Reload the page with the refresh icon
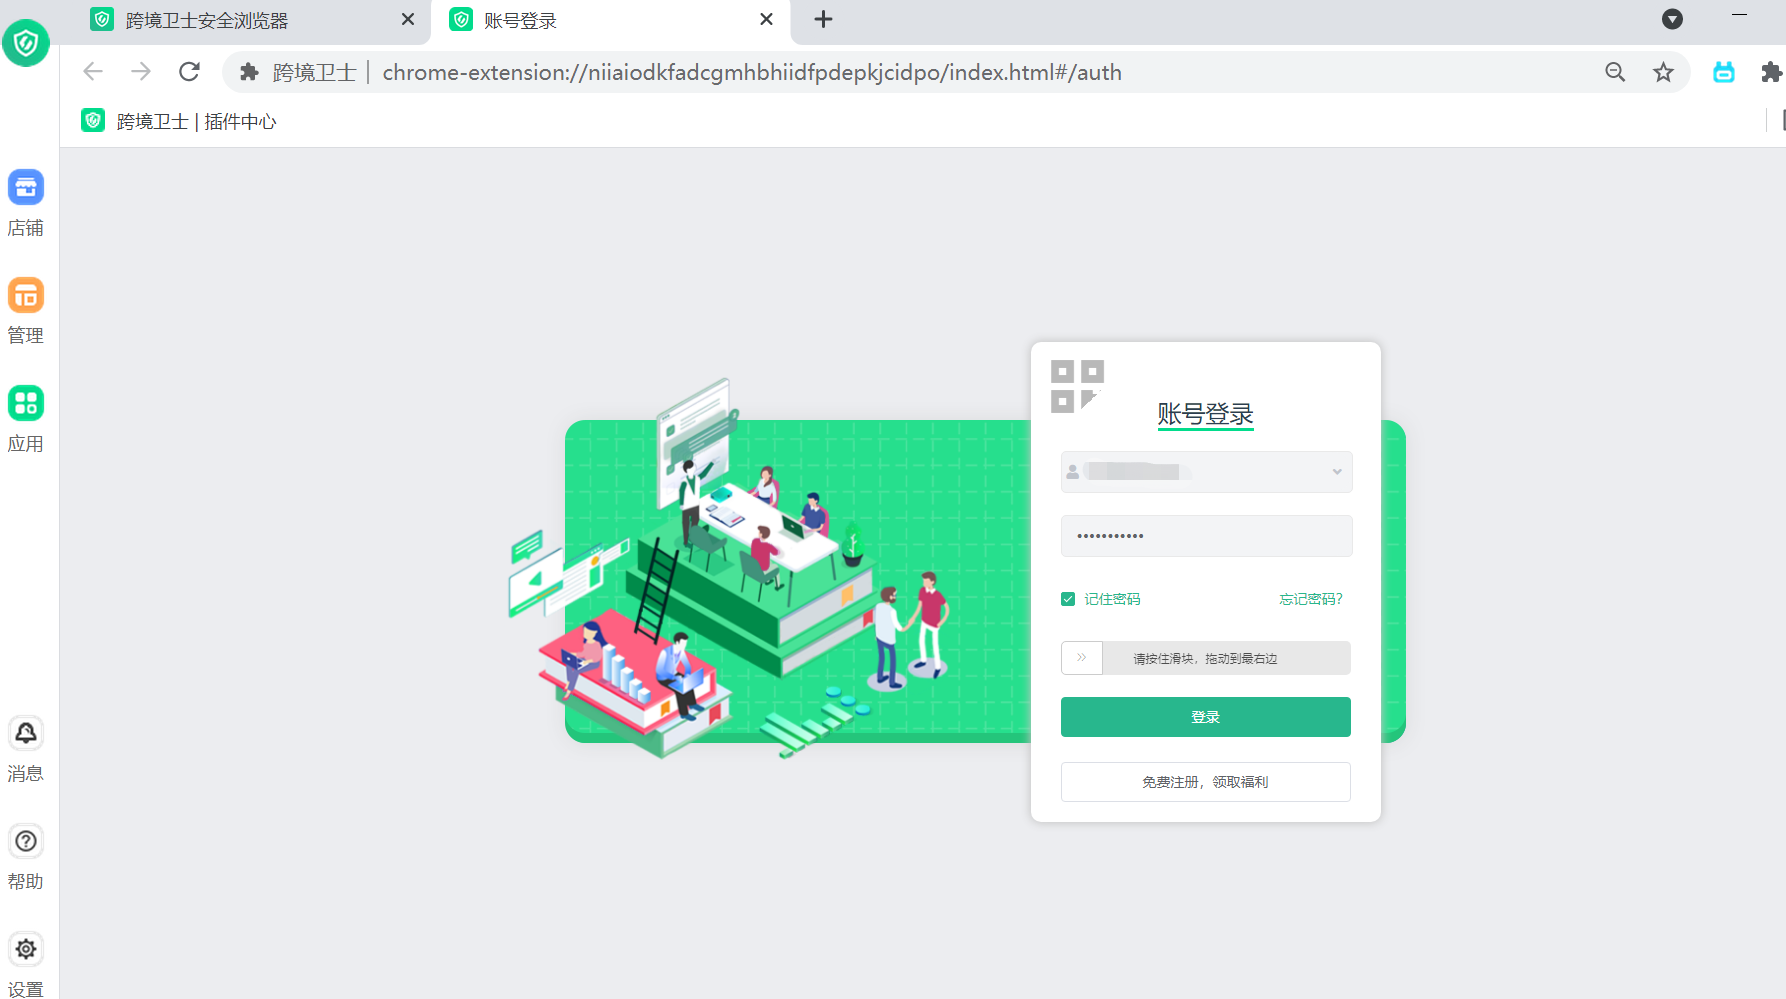 [x=189, y=72]
